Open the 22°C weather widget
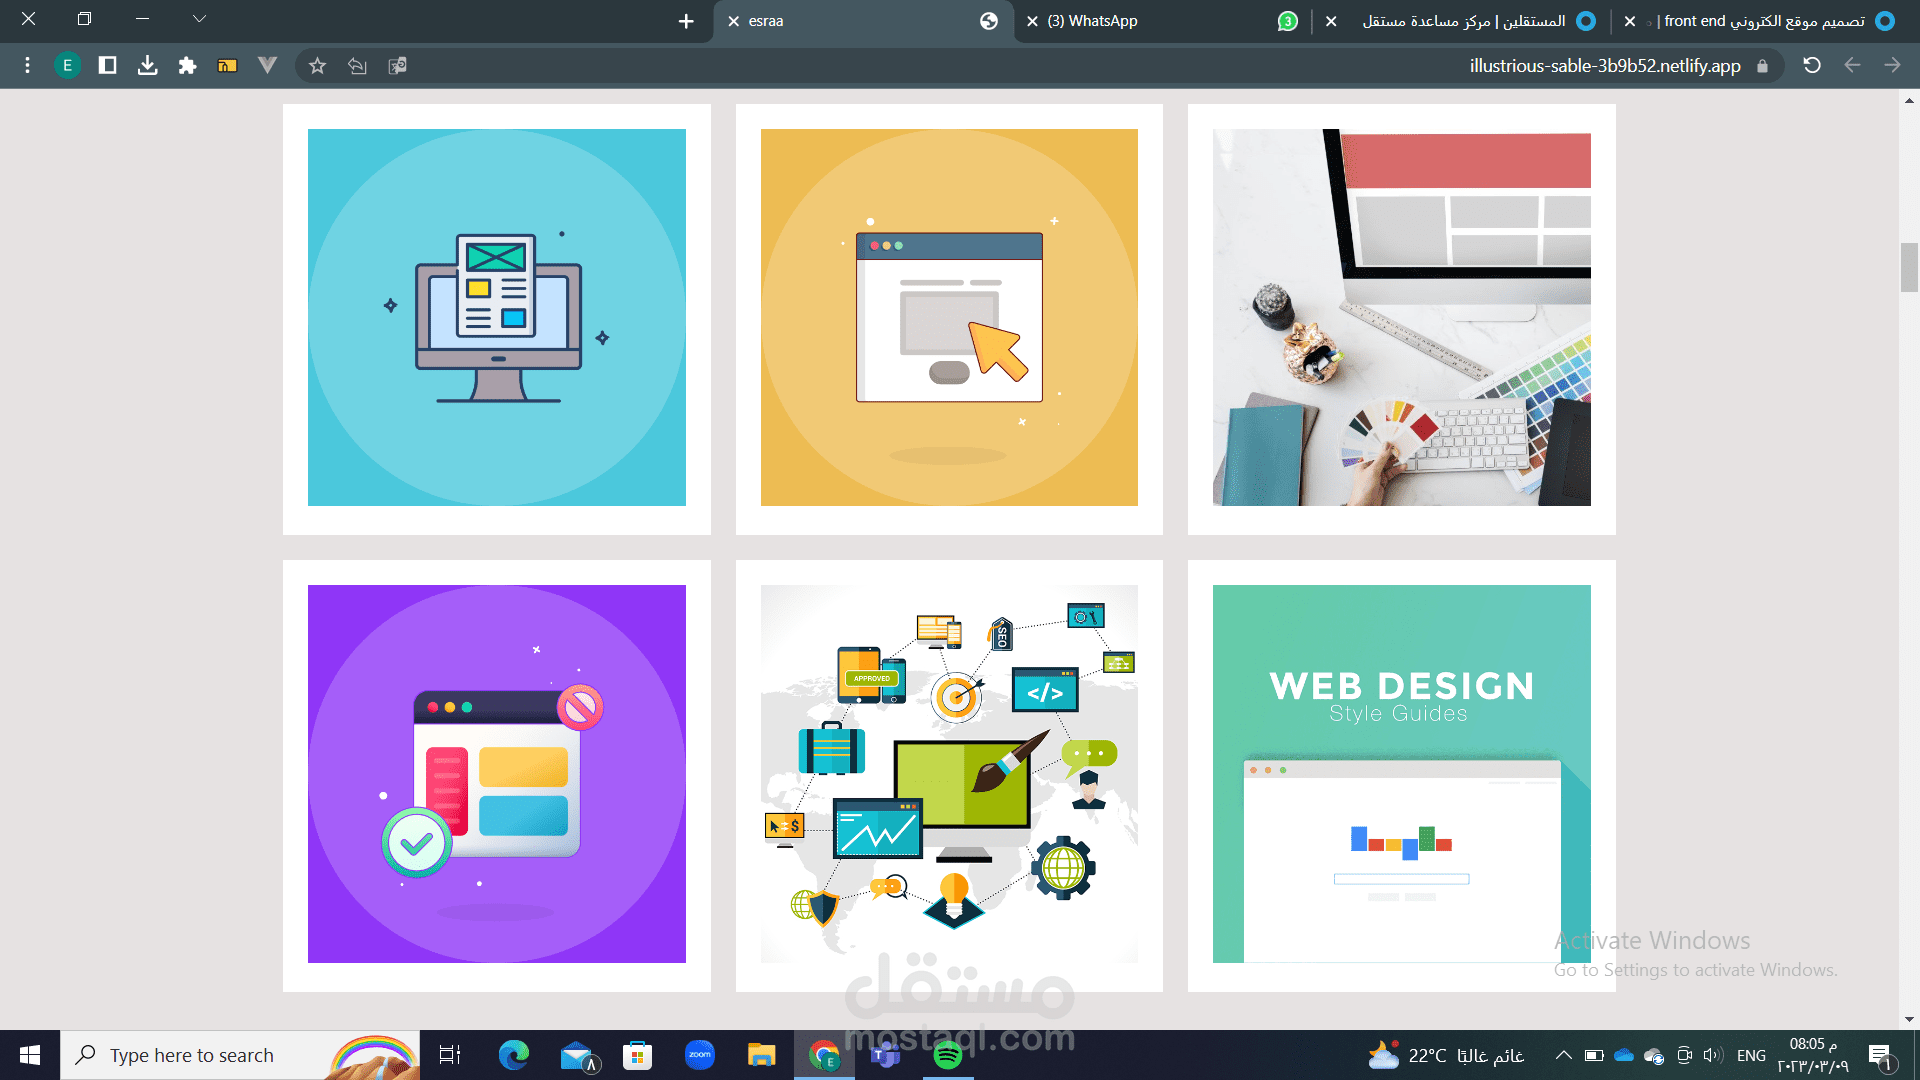The width and height of the screenshot is (1920, 1080). coord(1446,1055)
